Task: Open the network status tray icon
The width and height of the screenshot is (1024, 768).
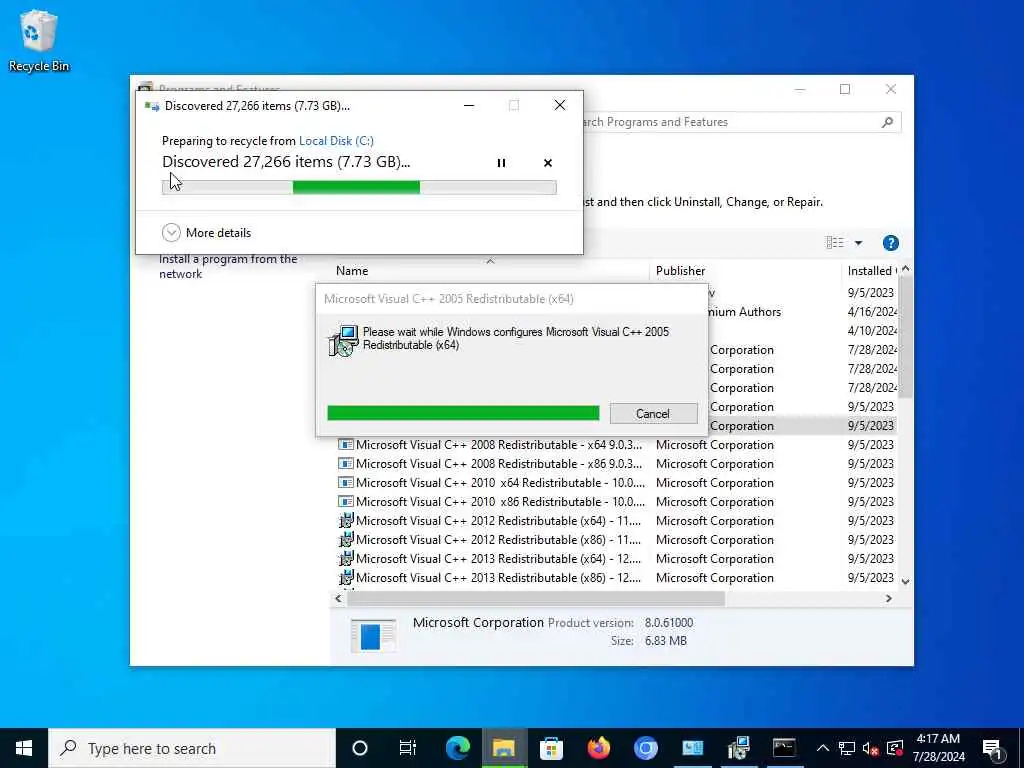Action: (847, 748)
